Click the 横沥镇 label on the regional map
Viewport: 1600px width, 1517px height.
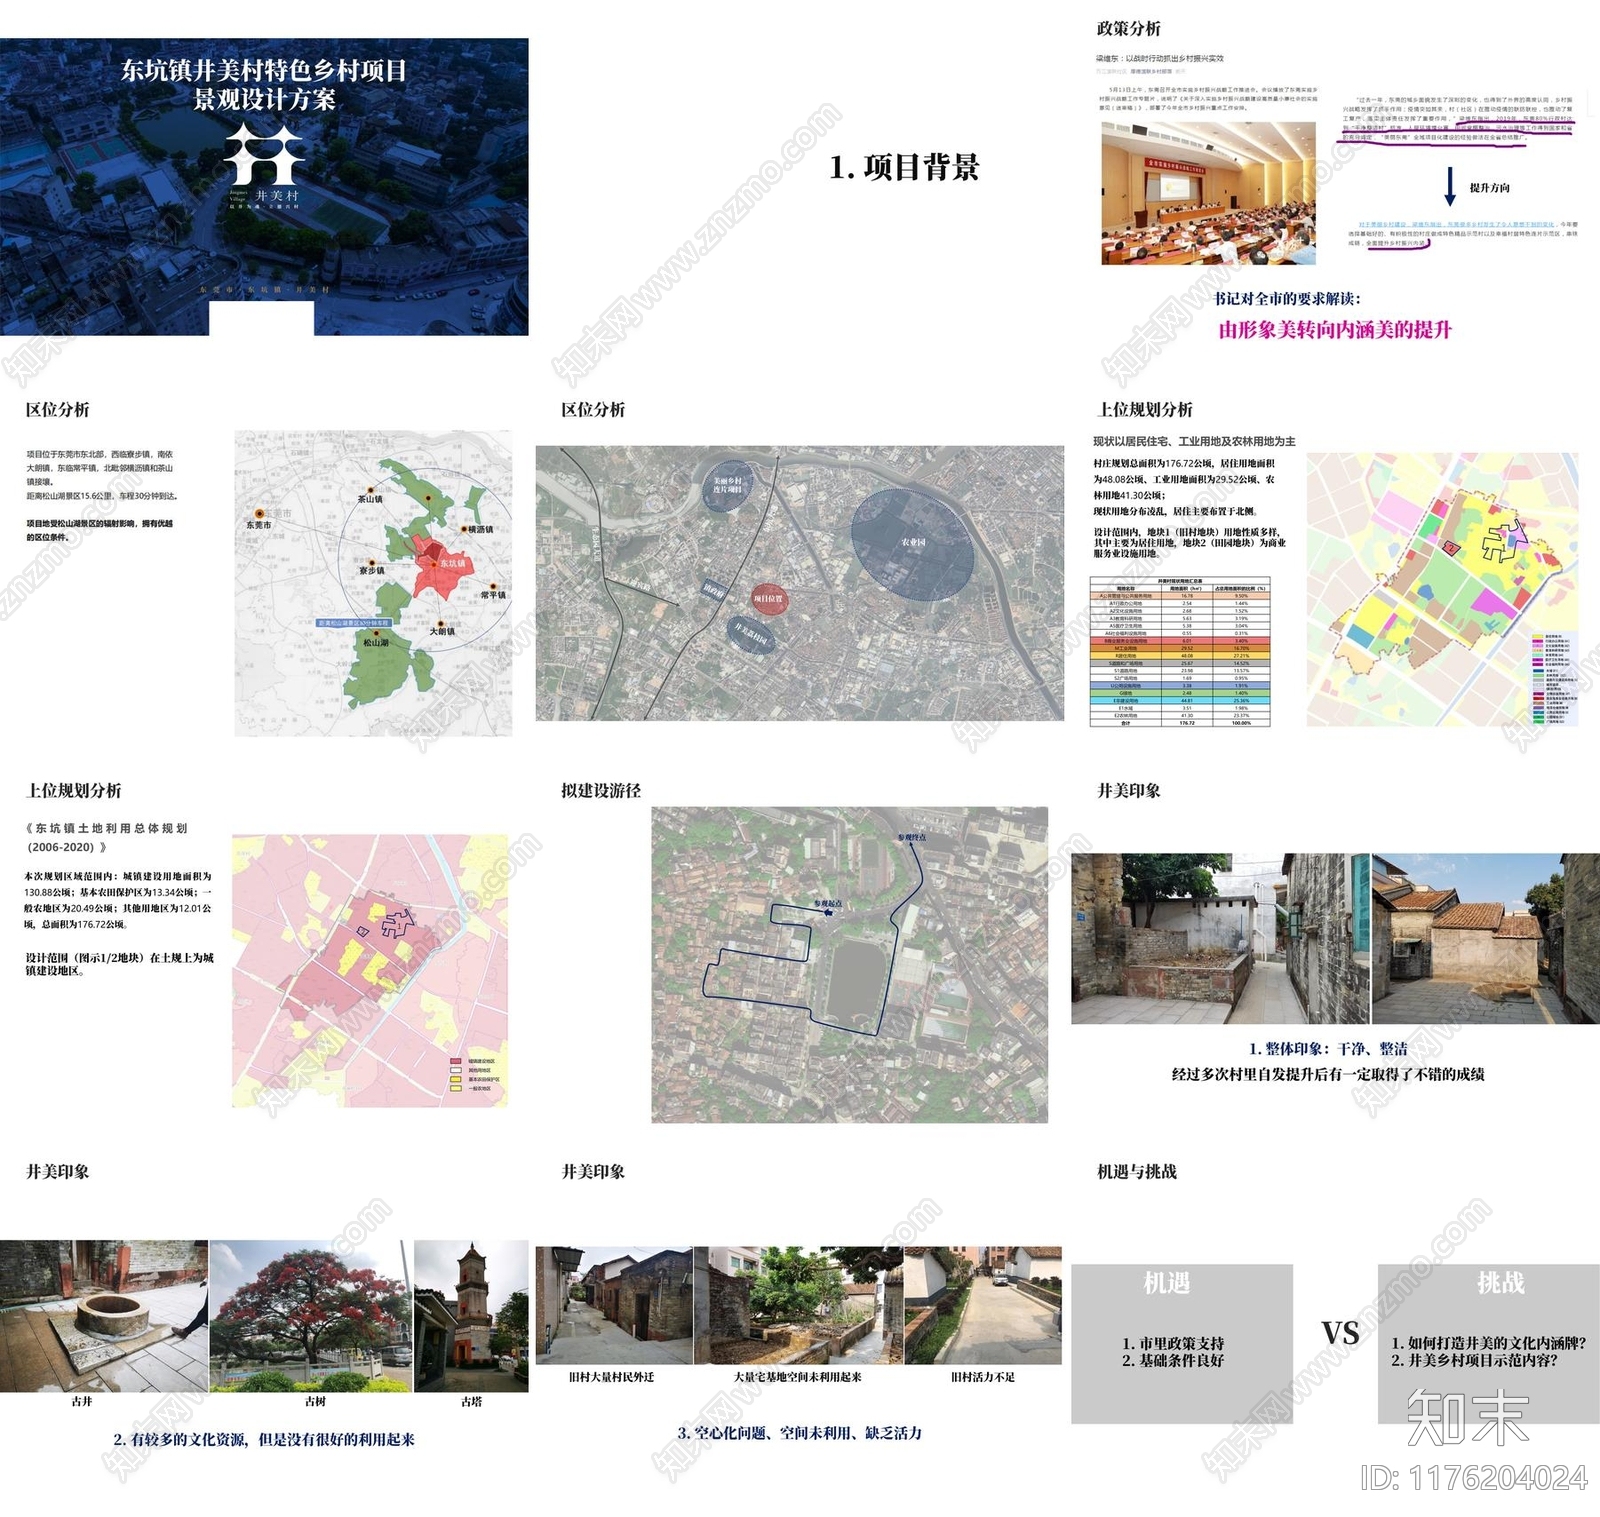[480, 529]
